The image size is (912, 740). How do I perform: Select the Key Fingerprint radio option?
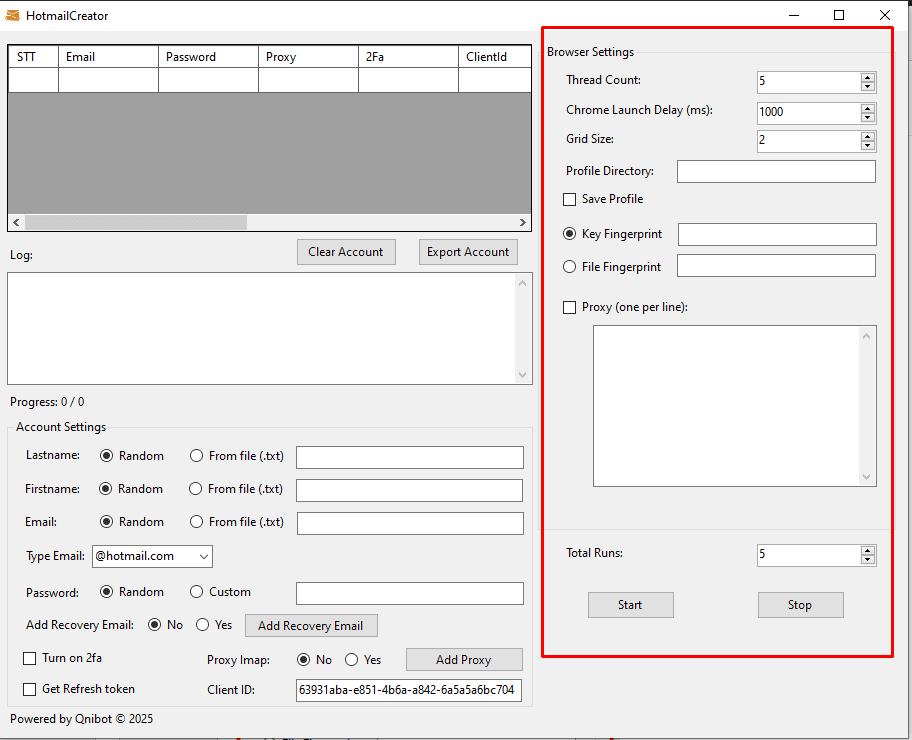[x=569, y=234]
